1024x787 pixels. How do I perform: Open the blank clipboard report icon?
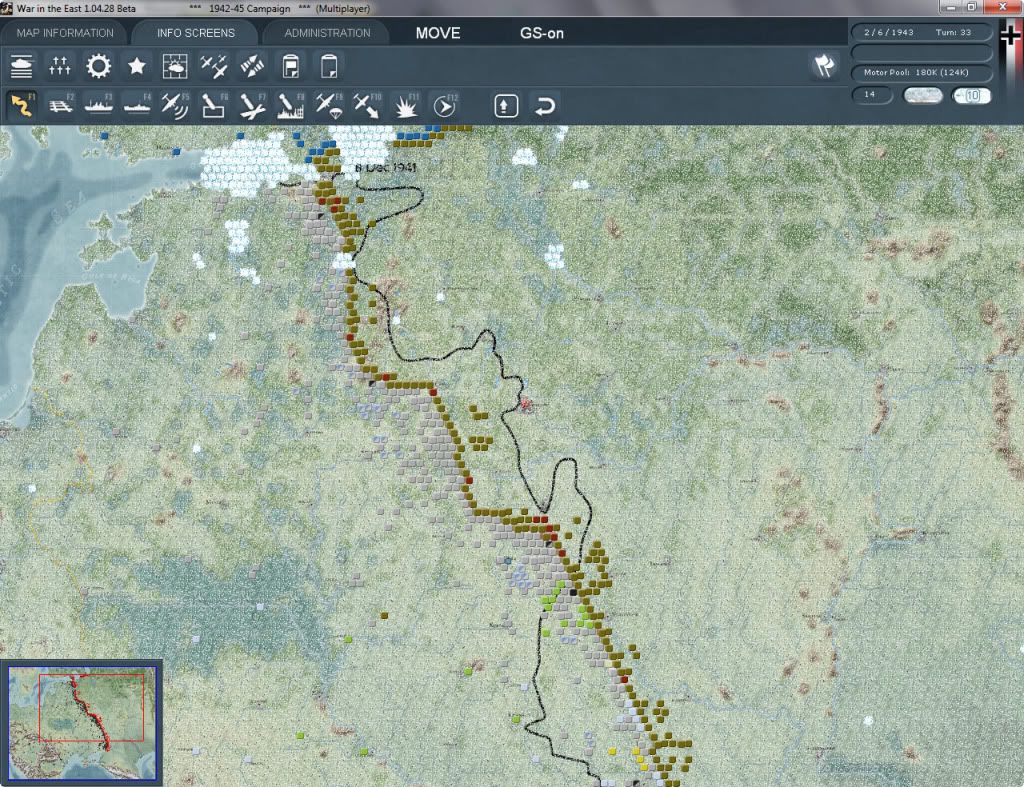[329, 67]
